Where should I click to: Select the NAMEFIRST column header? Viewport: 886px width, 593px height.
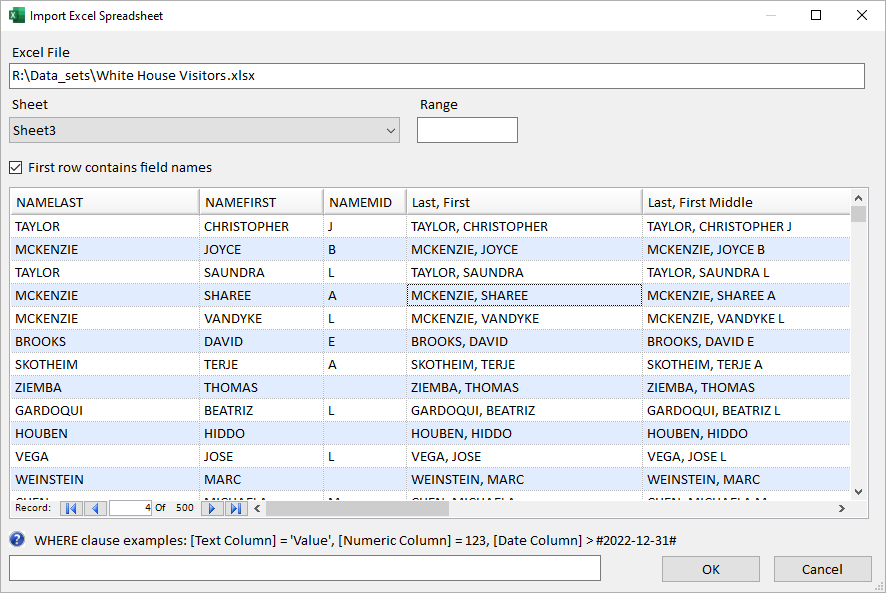pyautogui.click(x=258, y=201)
